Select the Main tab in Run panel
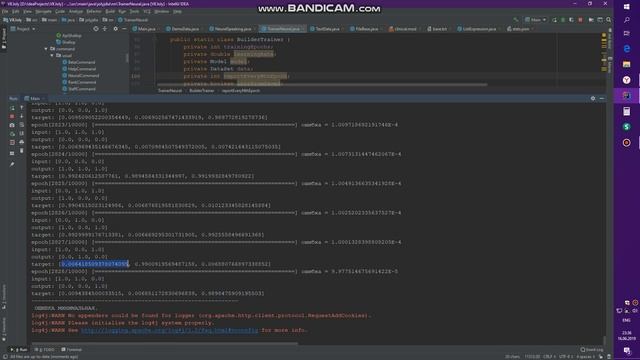This screenshot has width=640, height=360. point(35,98)
